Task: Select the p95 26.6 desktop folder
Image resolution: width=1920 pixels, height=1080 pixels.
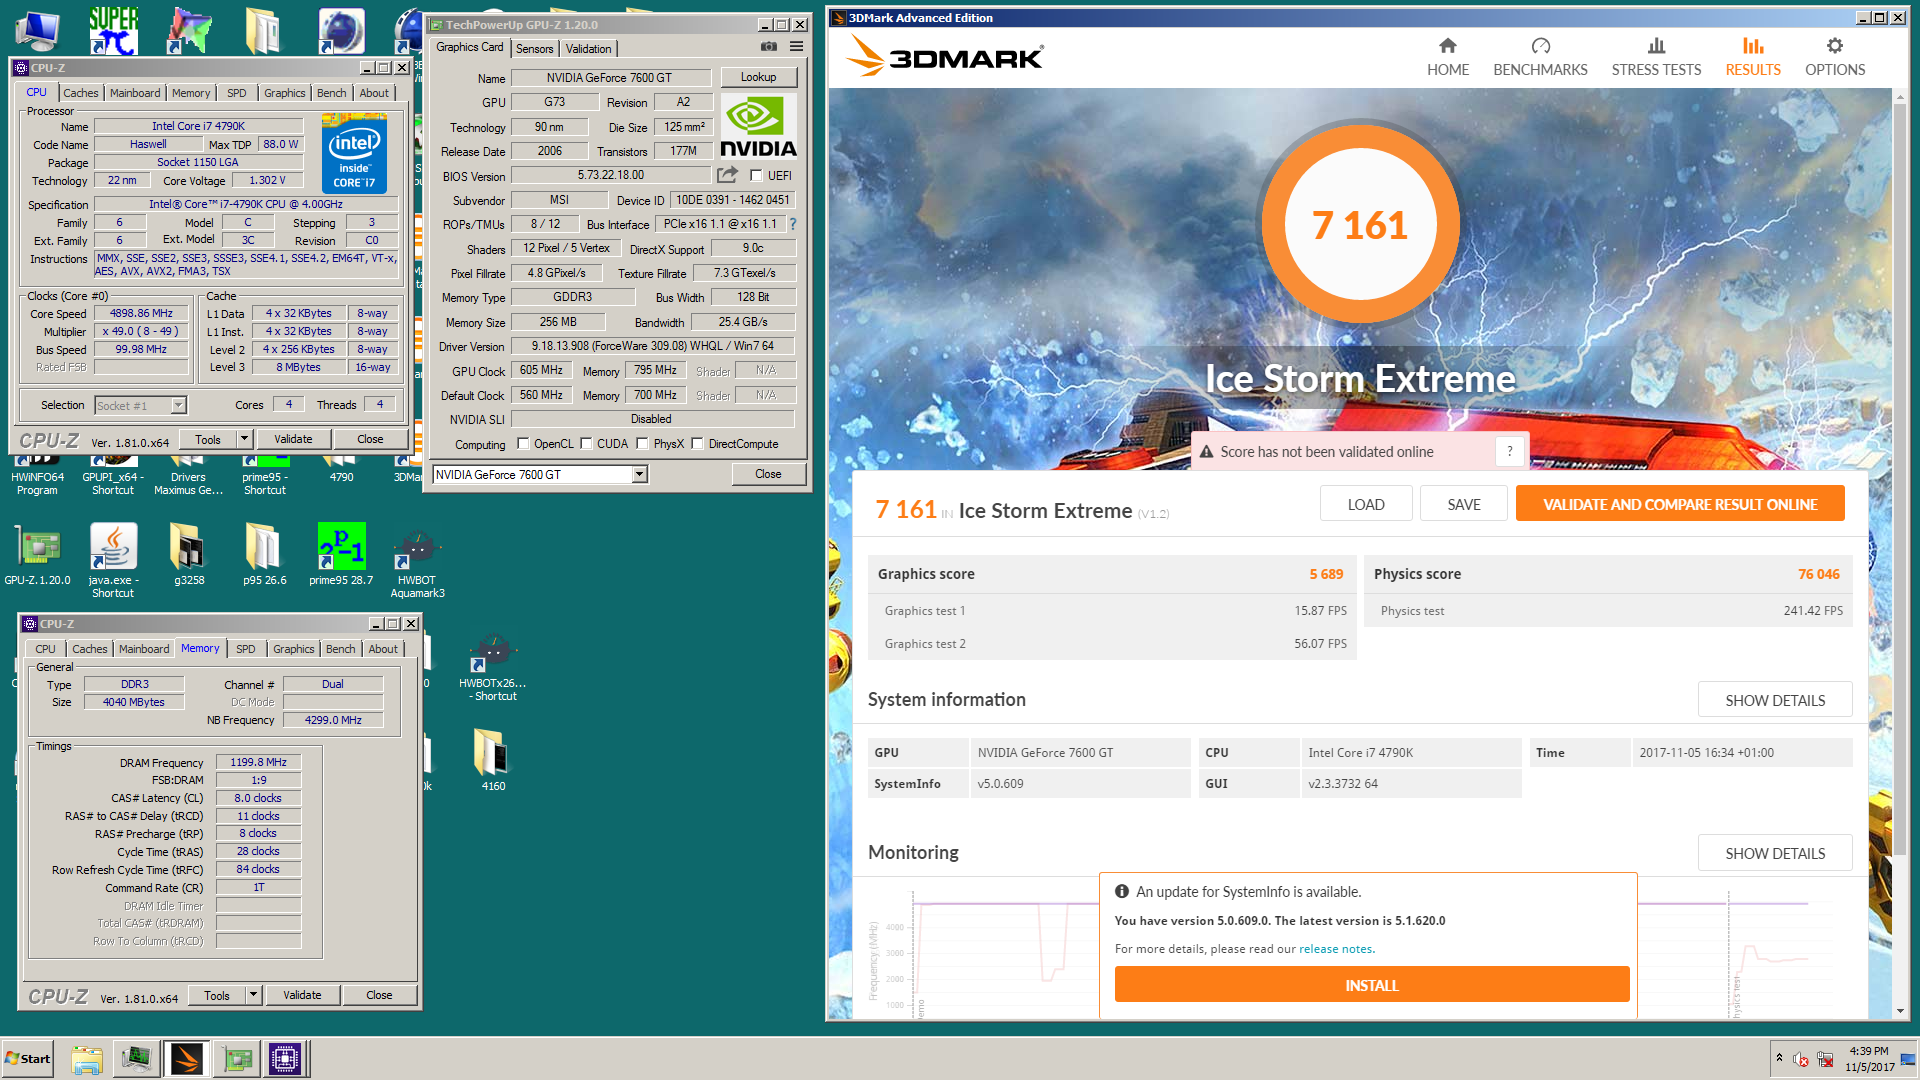Action: (x=265, y=556)
